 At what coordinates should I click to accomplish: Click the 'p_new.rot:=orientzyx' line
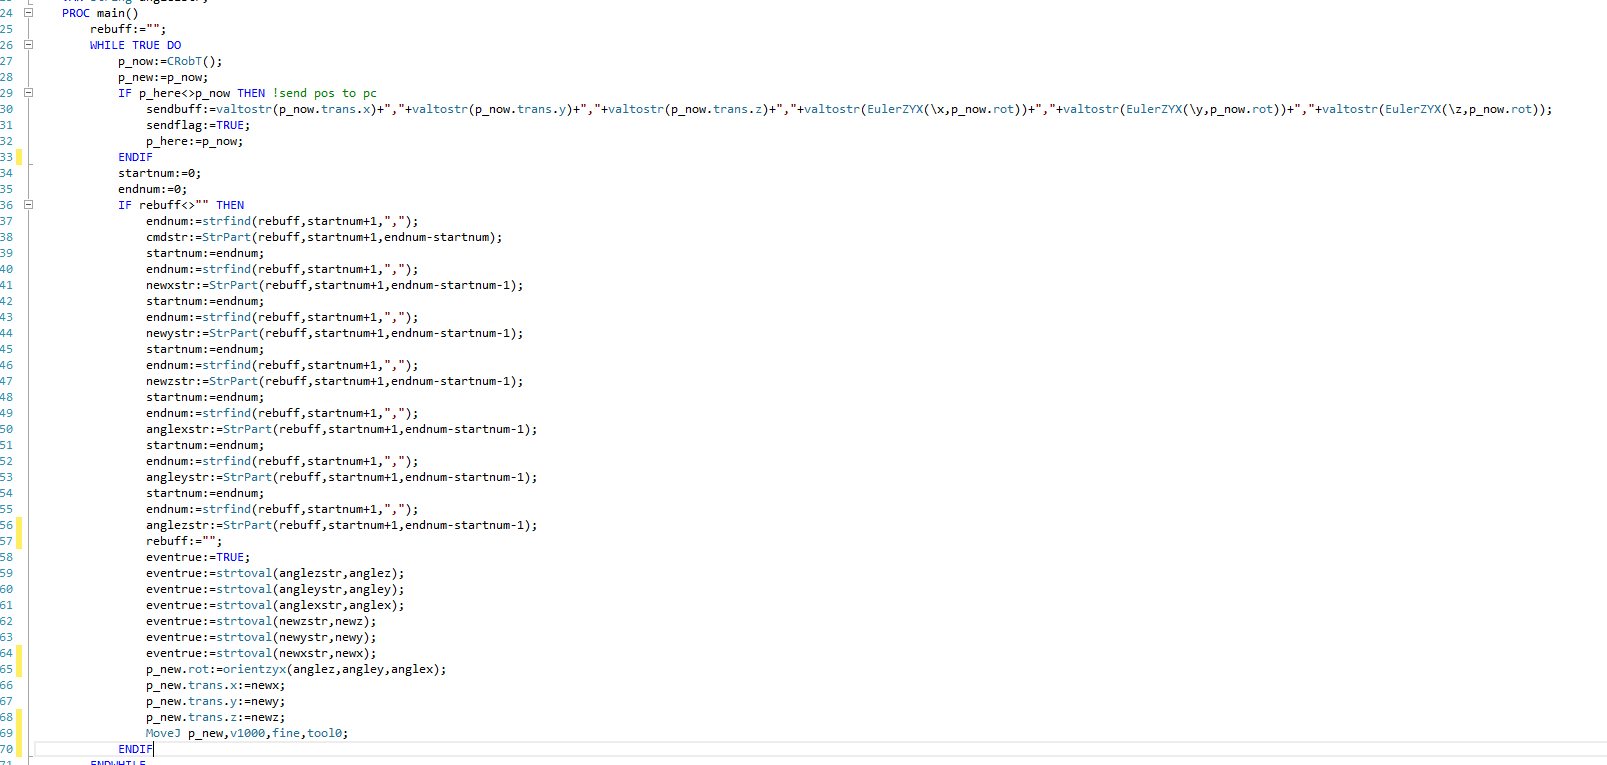pyautogui.click(x=296, y=669)
